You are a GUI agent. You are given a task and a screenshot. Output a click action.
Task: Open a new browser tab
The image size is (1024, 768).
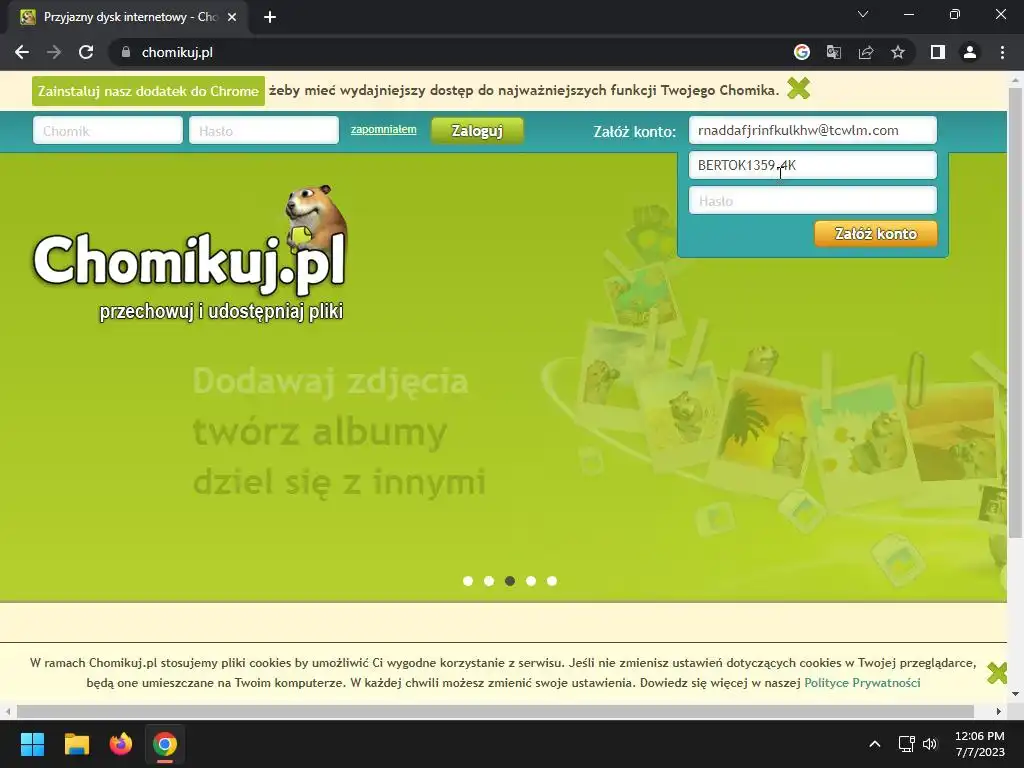coord(270,17)
